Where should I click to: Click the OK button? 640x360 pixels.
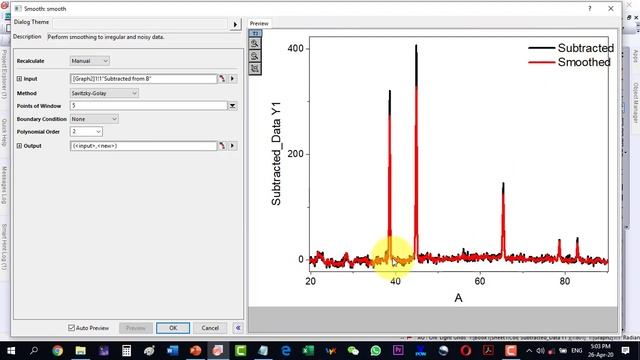click(x=173, y=328)
